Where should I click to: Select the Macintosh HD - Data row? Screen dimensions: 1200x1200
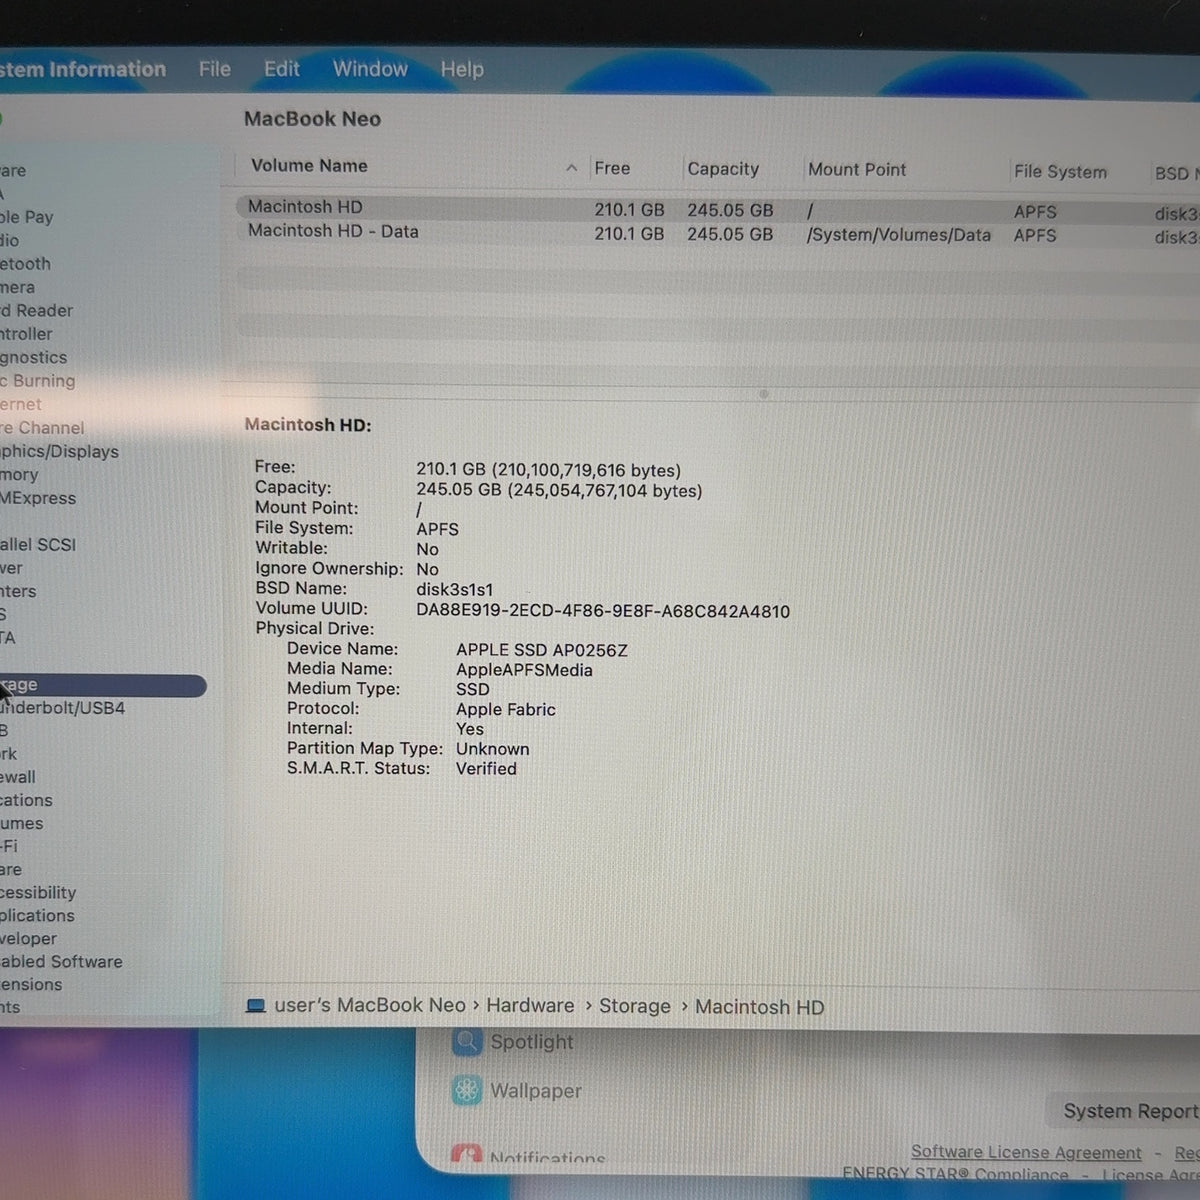click(x=718, y=233)
